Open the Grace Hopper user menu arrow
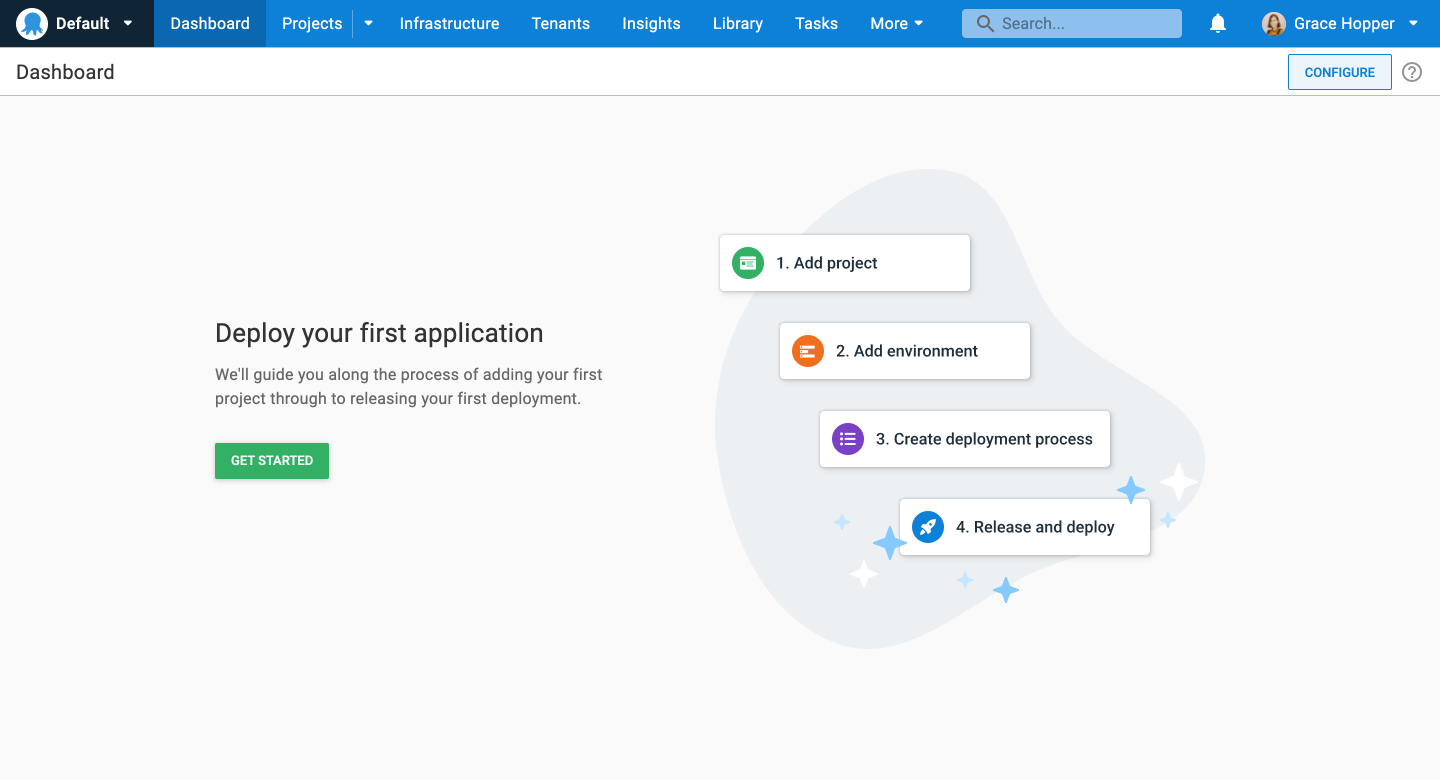The image size is (1440, 780). pyautogui.click(x=1413, y=23)
